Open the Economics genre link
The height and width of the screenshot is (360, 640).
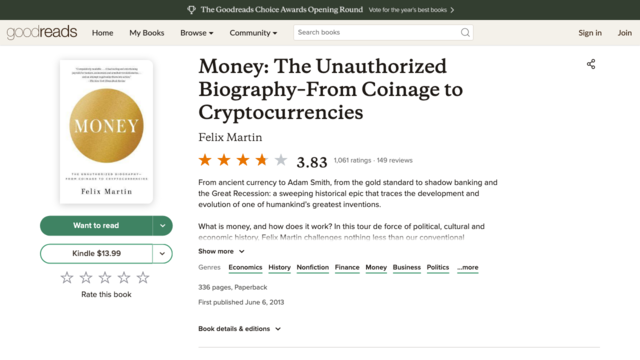[245, 267]
